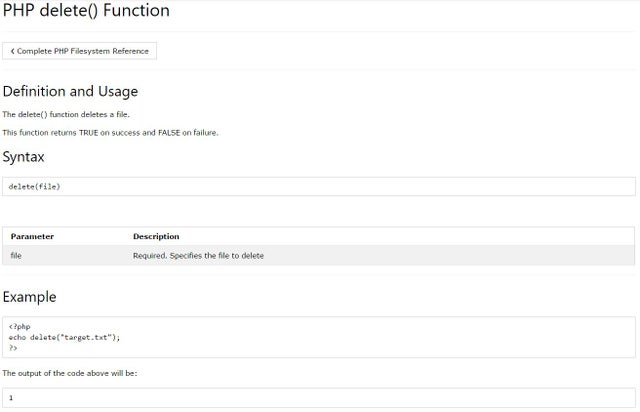Viewport: 640px width, 412px height.
Task: Click the ?> closing tag line
Action: pos(13,348)
